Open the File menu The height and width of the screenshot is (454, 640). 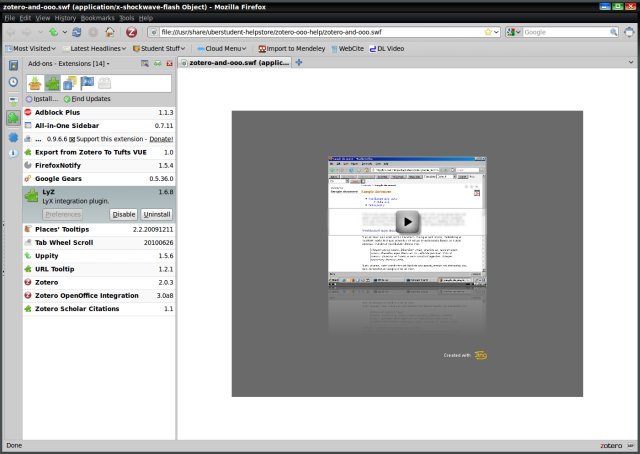click(9, 18)
